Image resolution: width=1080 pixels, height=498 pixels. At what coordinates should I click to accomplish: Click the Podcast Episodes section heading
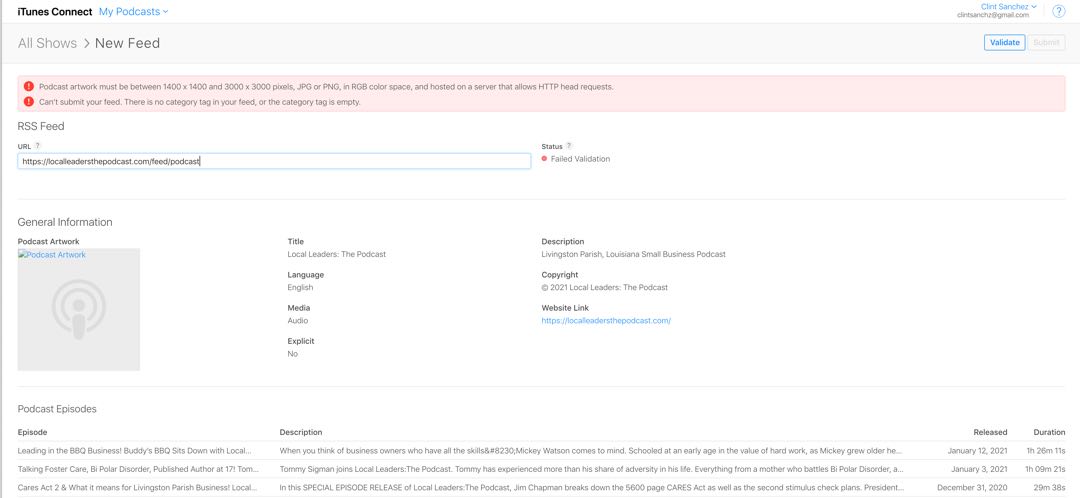[x=57, y=409]
